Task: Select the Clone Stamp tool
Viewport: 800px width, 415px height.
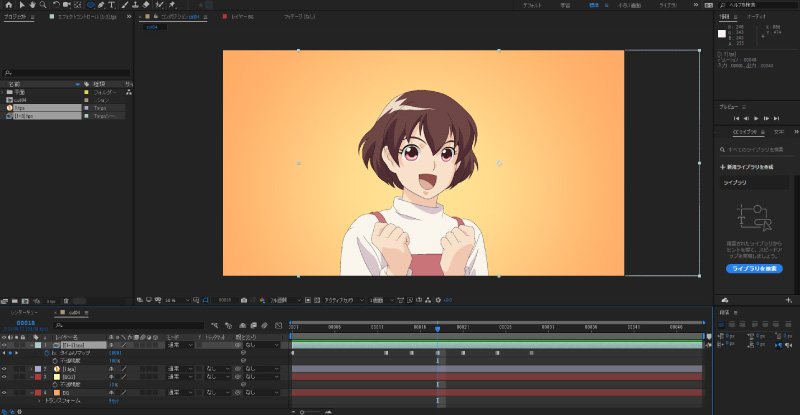Action: tap(135, 5)
